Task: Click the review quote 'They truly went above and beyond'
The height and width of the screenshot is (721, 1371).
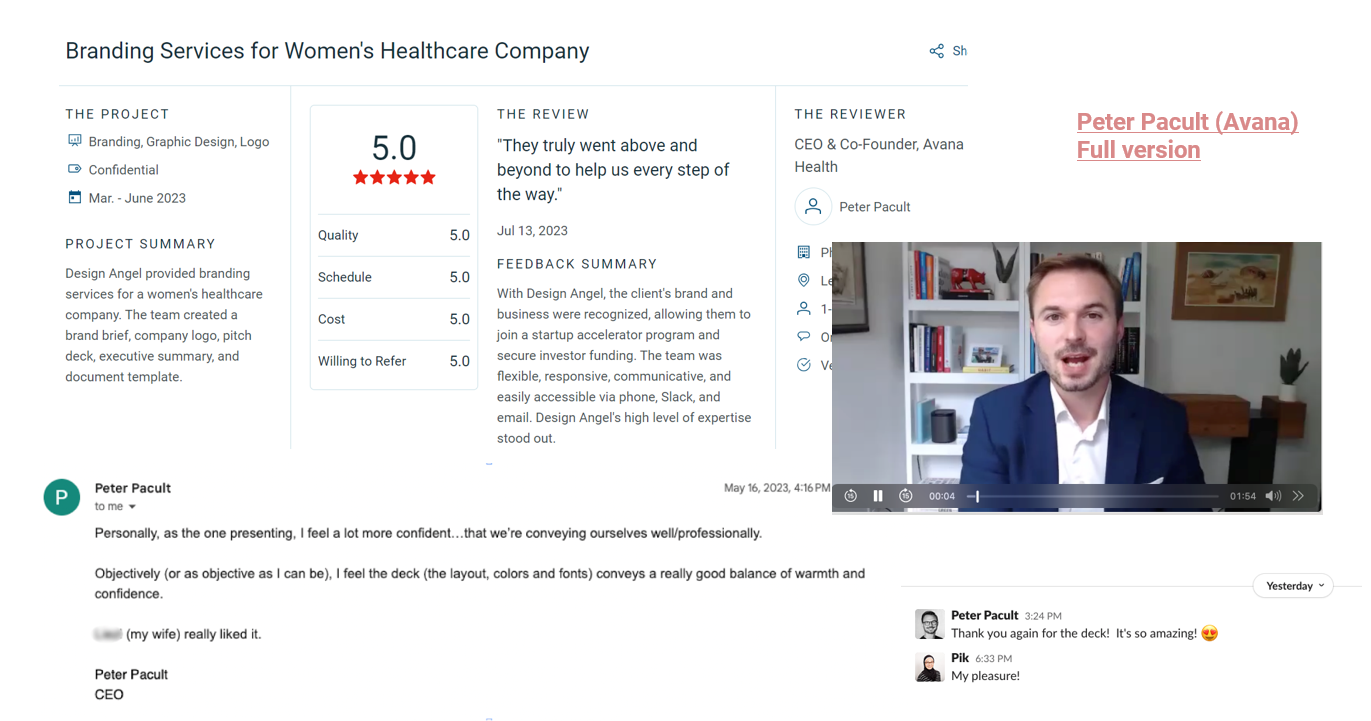Action: [613, 169]
